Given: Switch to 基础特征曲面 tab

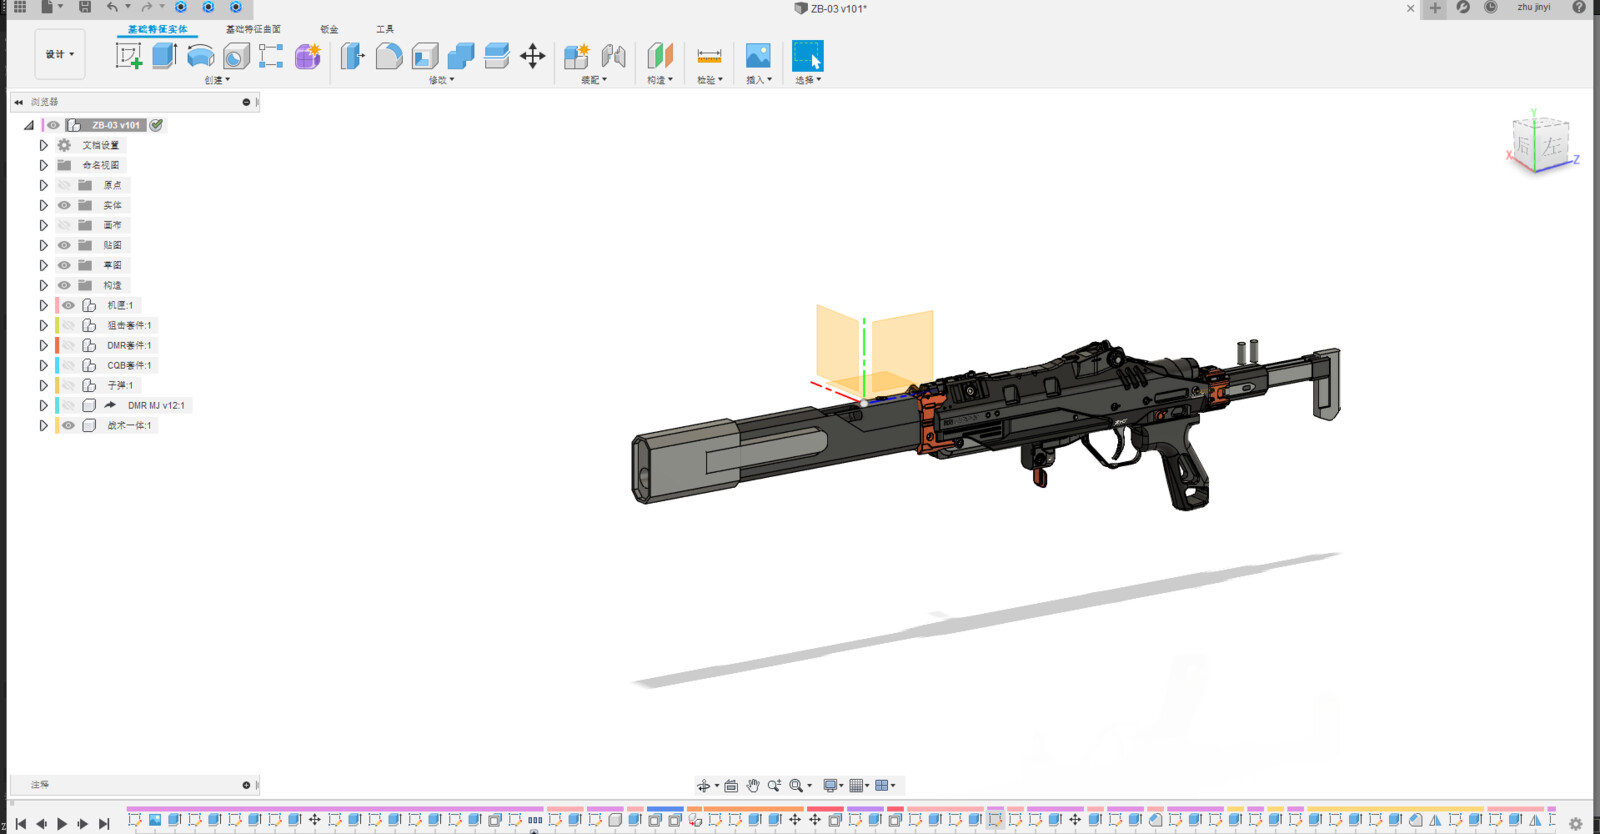Looking at the screenshot, I should tap(253, 29).
